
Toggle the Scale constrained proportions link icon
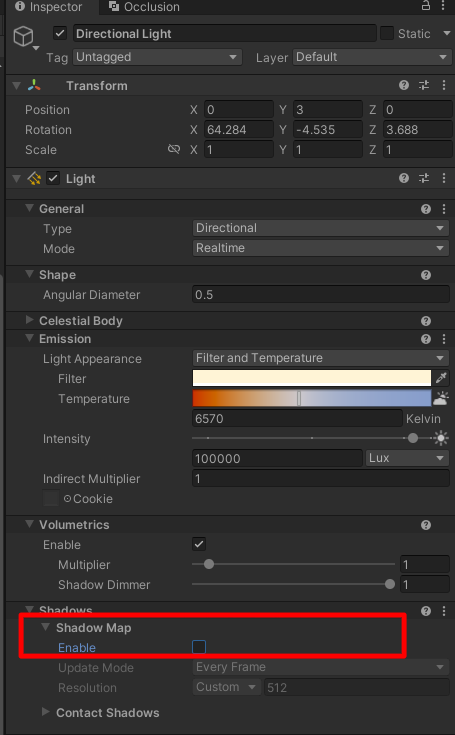point(174,149)
